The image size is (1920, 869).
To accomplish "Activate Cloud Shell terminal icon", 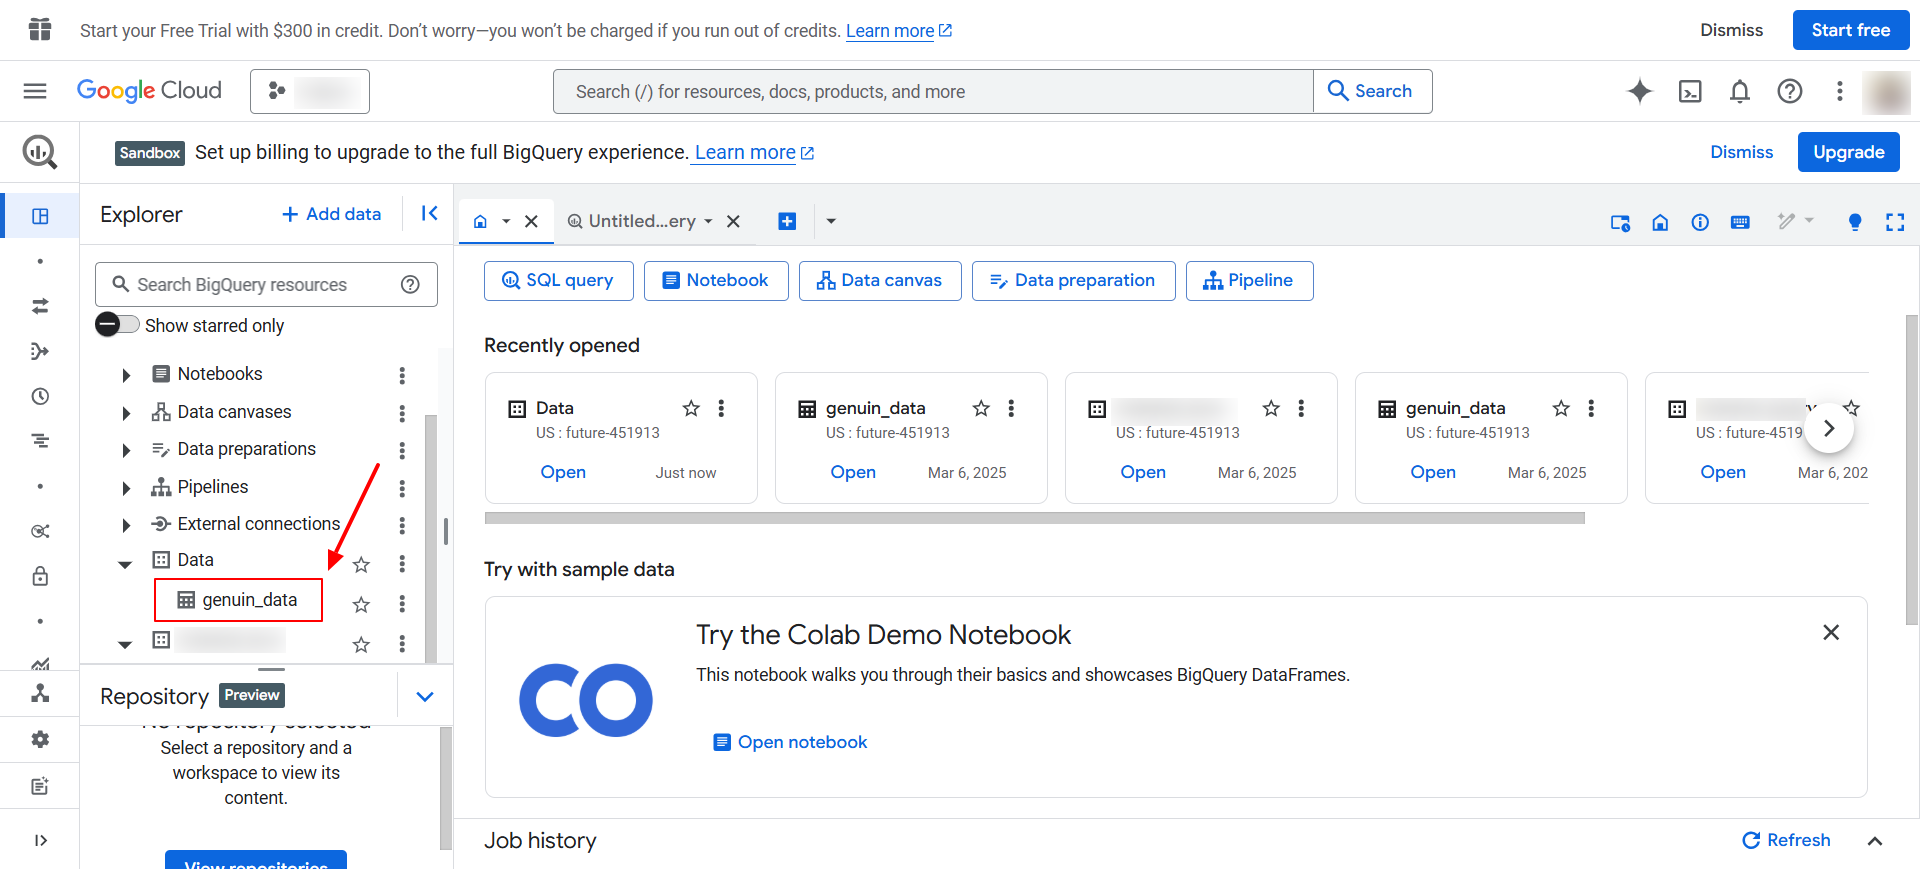I will pos(1690,91).
